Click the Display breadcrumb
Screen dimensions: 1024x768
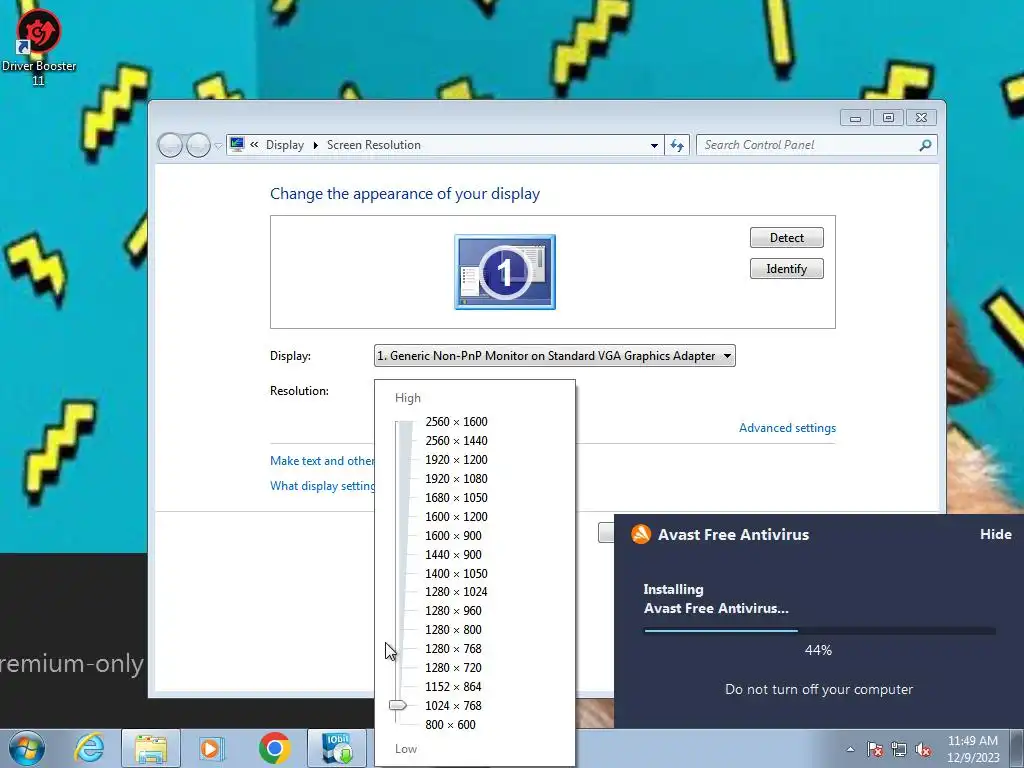[x=285, y=145]
